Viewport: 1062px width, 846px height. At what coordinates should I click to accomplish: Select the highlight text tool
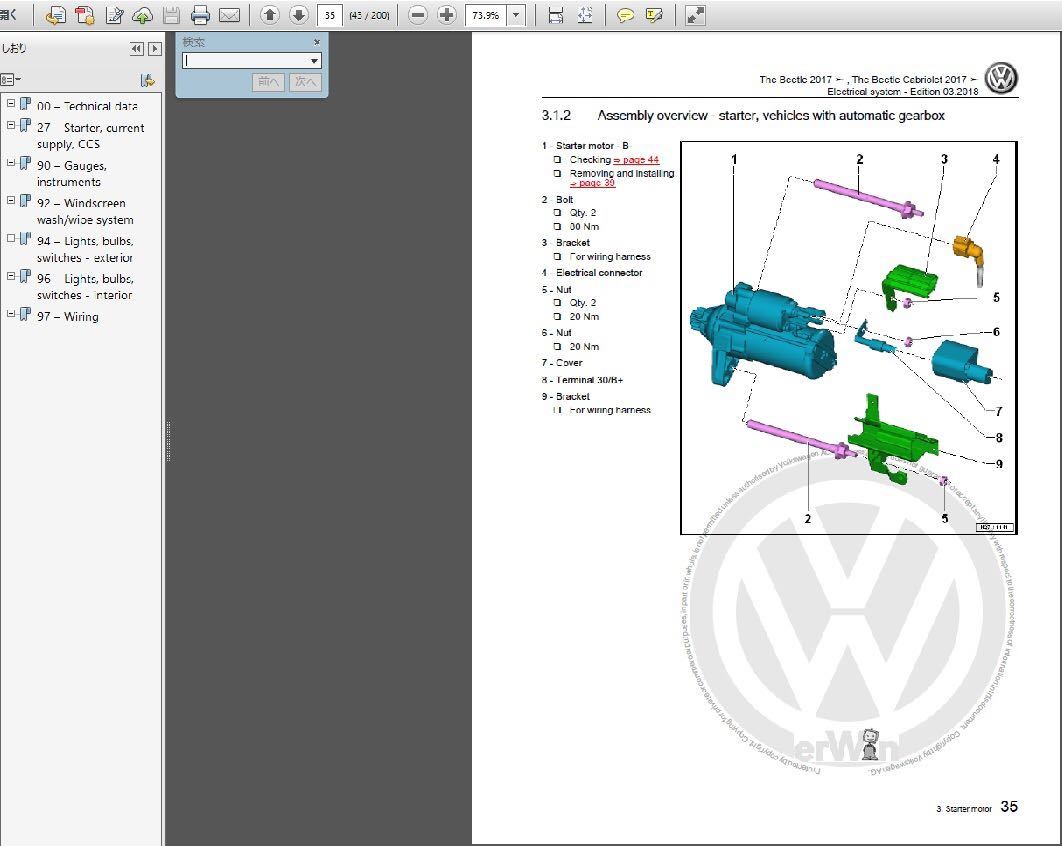click(x=654, y=15)
